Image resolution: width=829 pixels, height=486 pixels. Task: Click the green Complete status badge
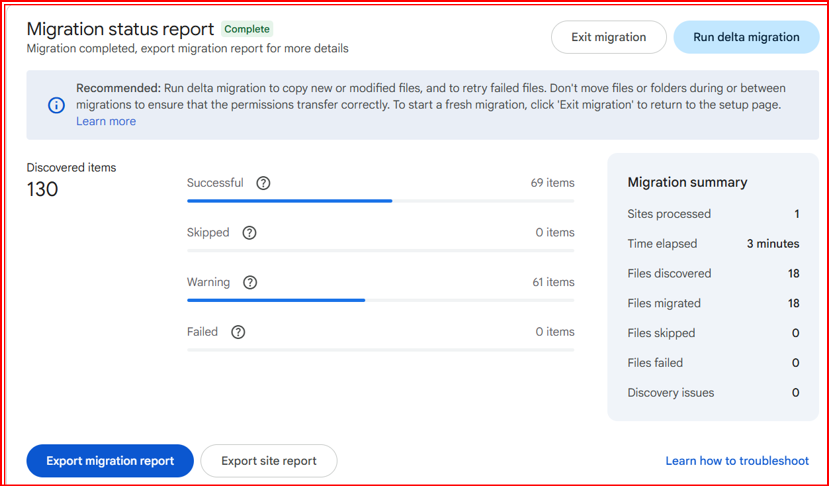coord(247,29)
